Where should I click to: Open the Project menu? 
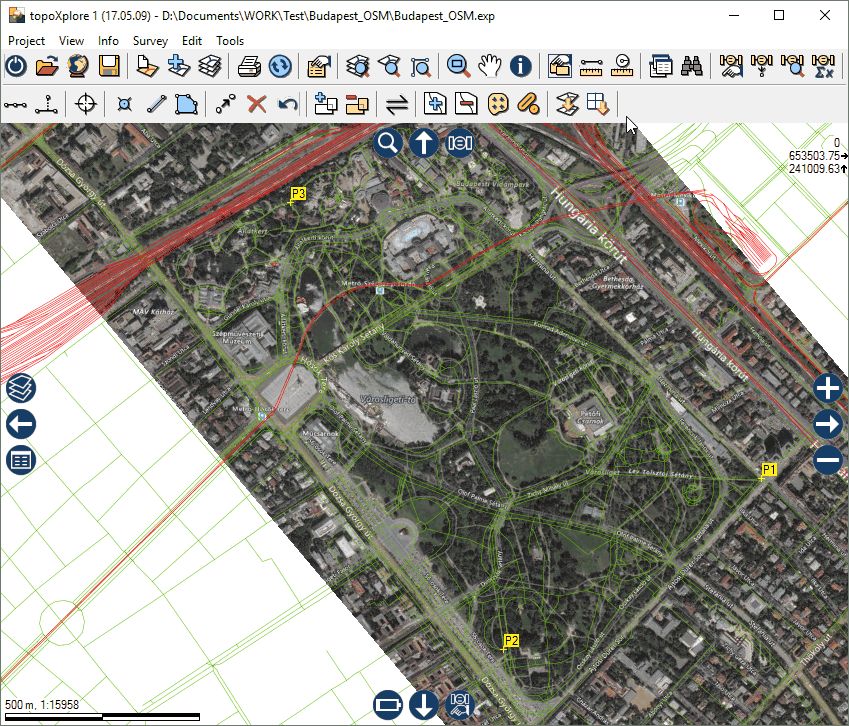pyautogui.click(x=27, y=41)
